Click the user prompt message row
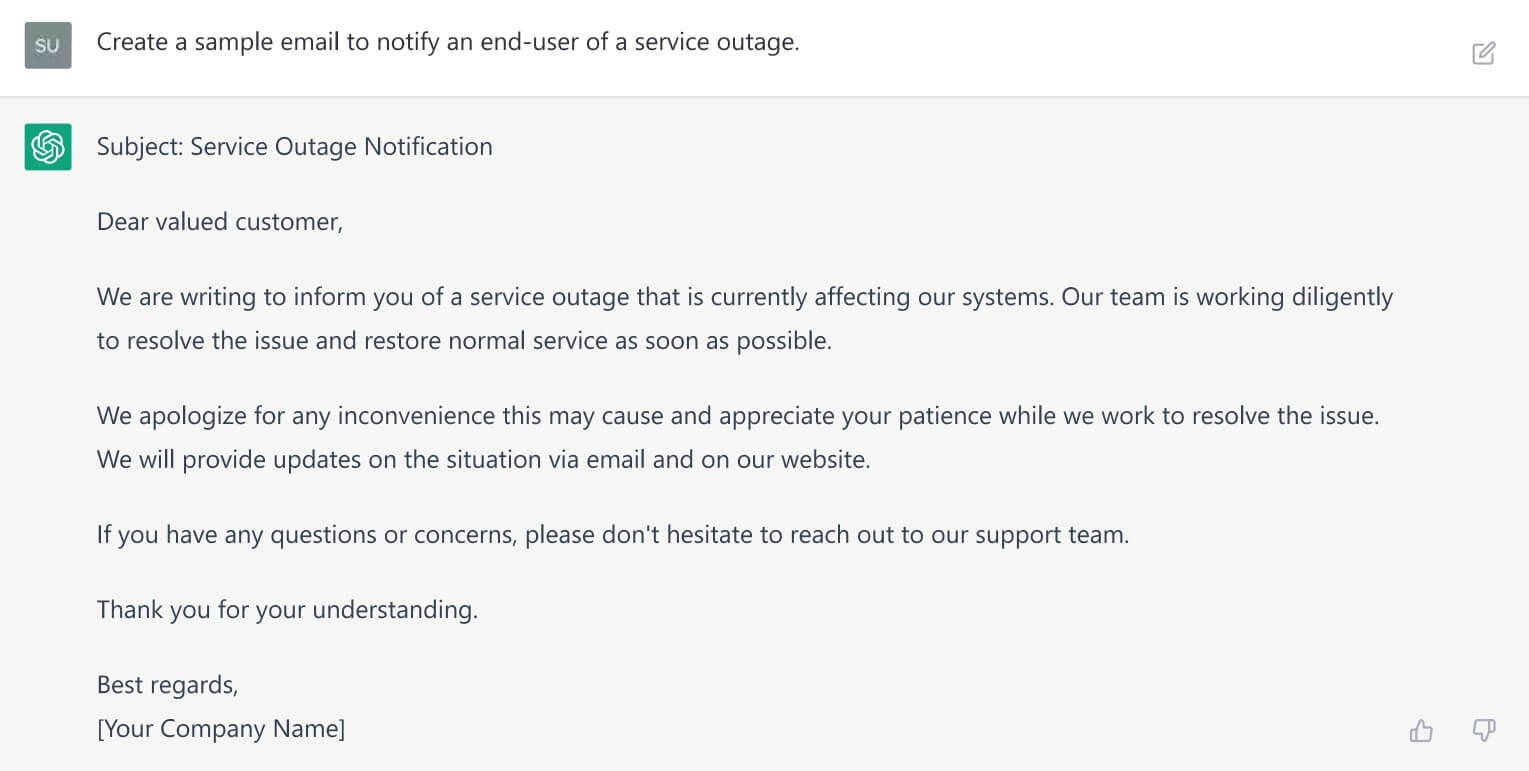Image resolution: width=1529 pixels, height=771 pixels. (448, 42)
